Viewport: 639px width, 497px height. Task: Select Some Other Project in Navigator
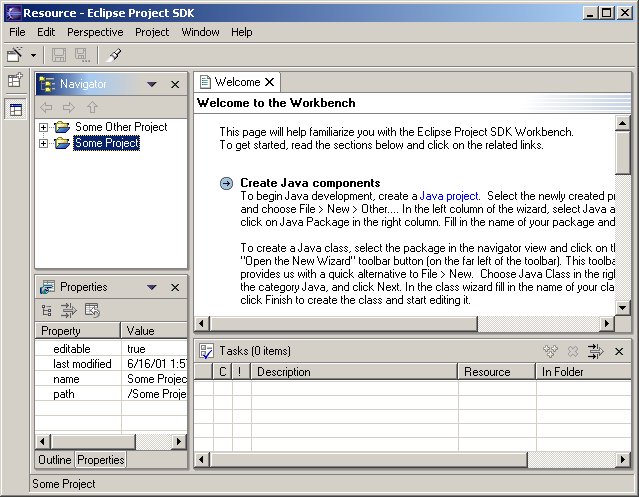[120, 127]
